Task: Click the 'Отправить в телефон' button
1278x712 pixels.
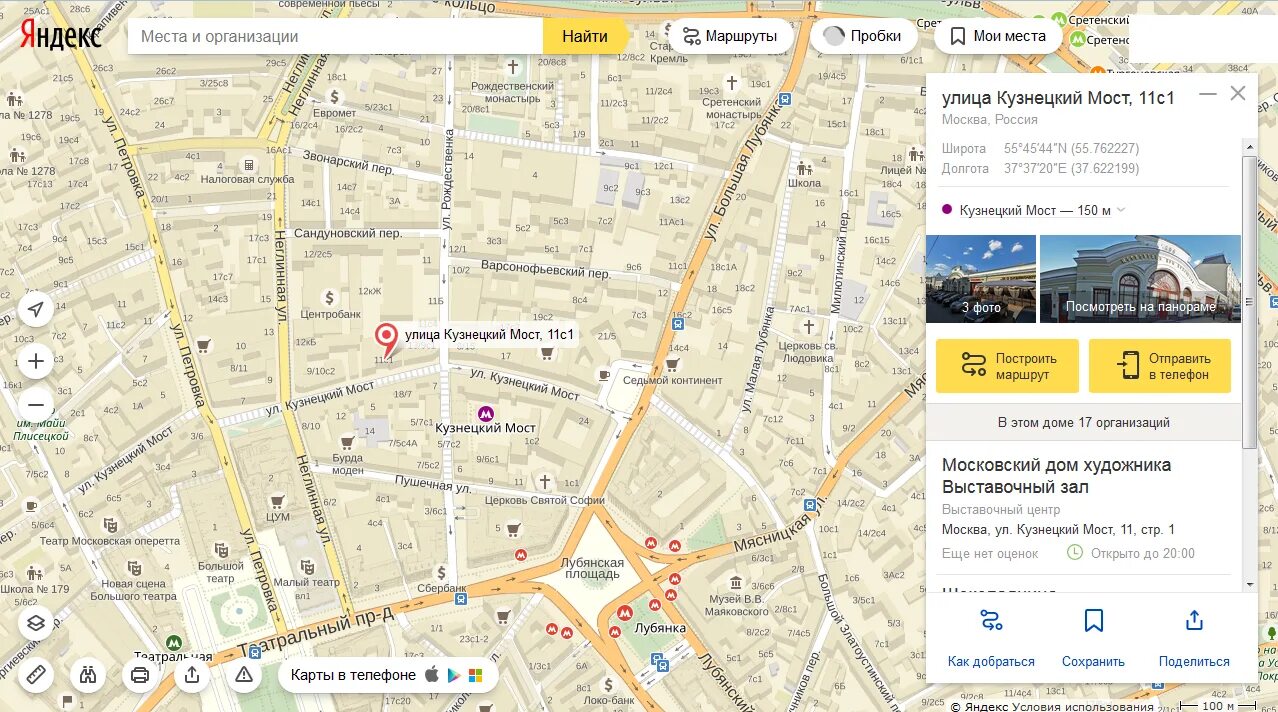Action: pyautogui.click(x=1160, y=366)
